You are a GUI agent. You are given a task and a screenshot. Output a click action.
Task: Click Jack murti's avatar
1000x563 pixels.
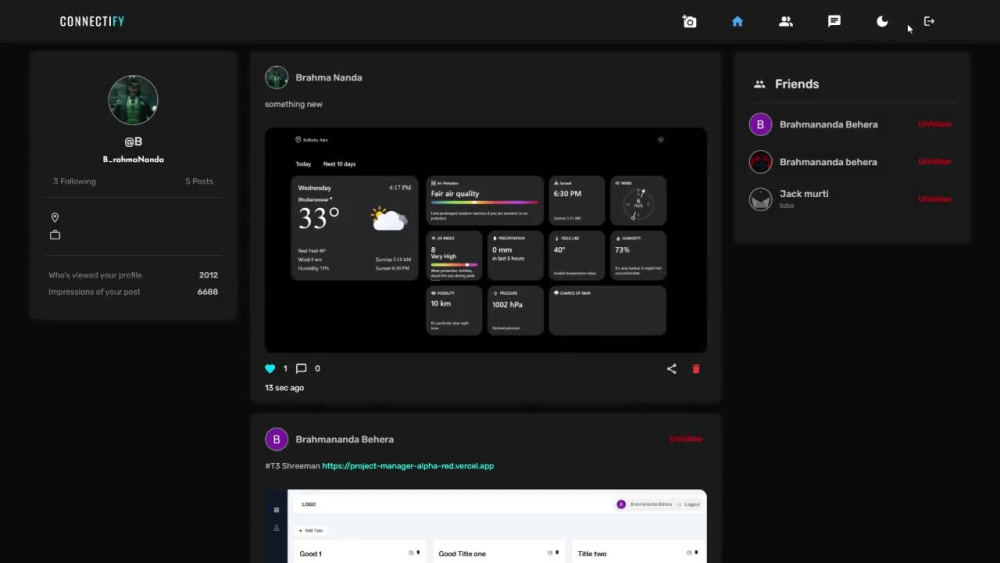(760, 199)
